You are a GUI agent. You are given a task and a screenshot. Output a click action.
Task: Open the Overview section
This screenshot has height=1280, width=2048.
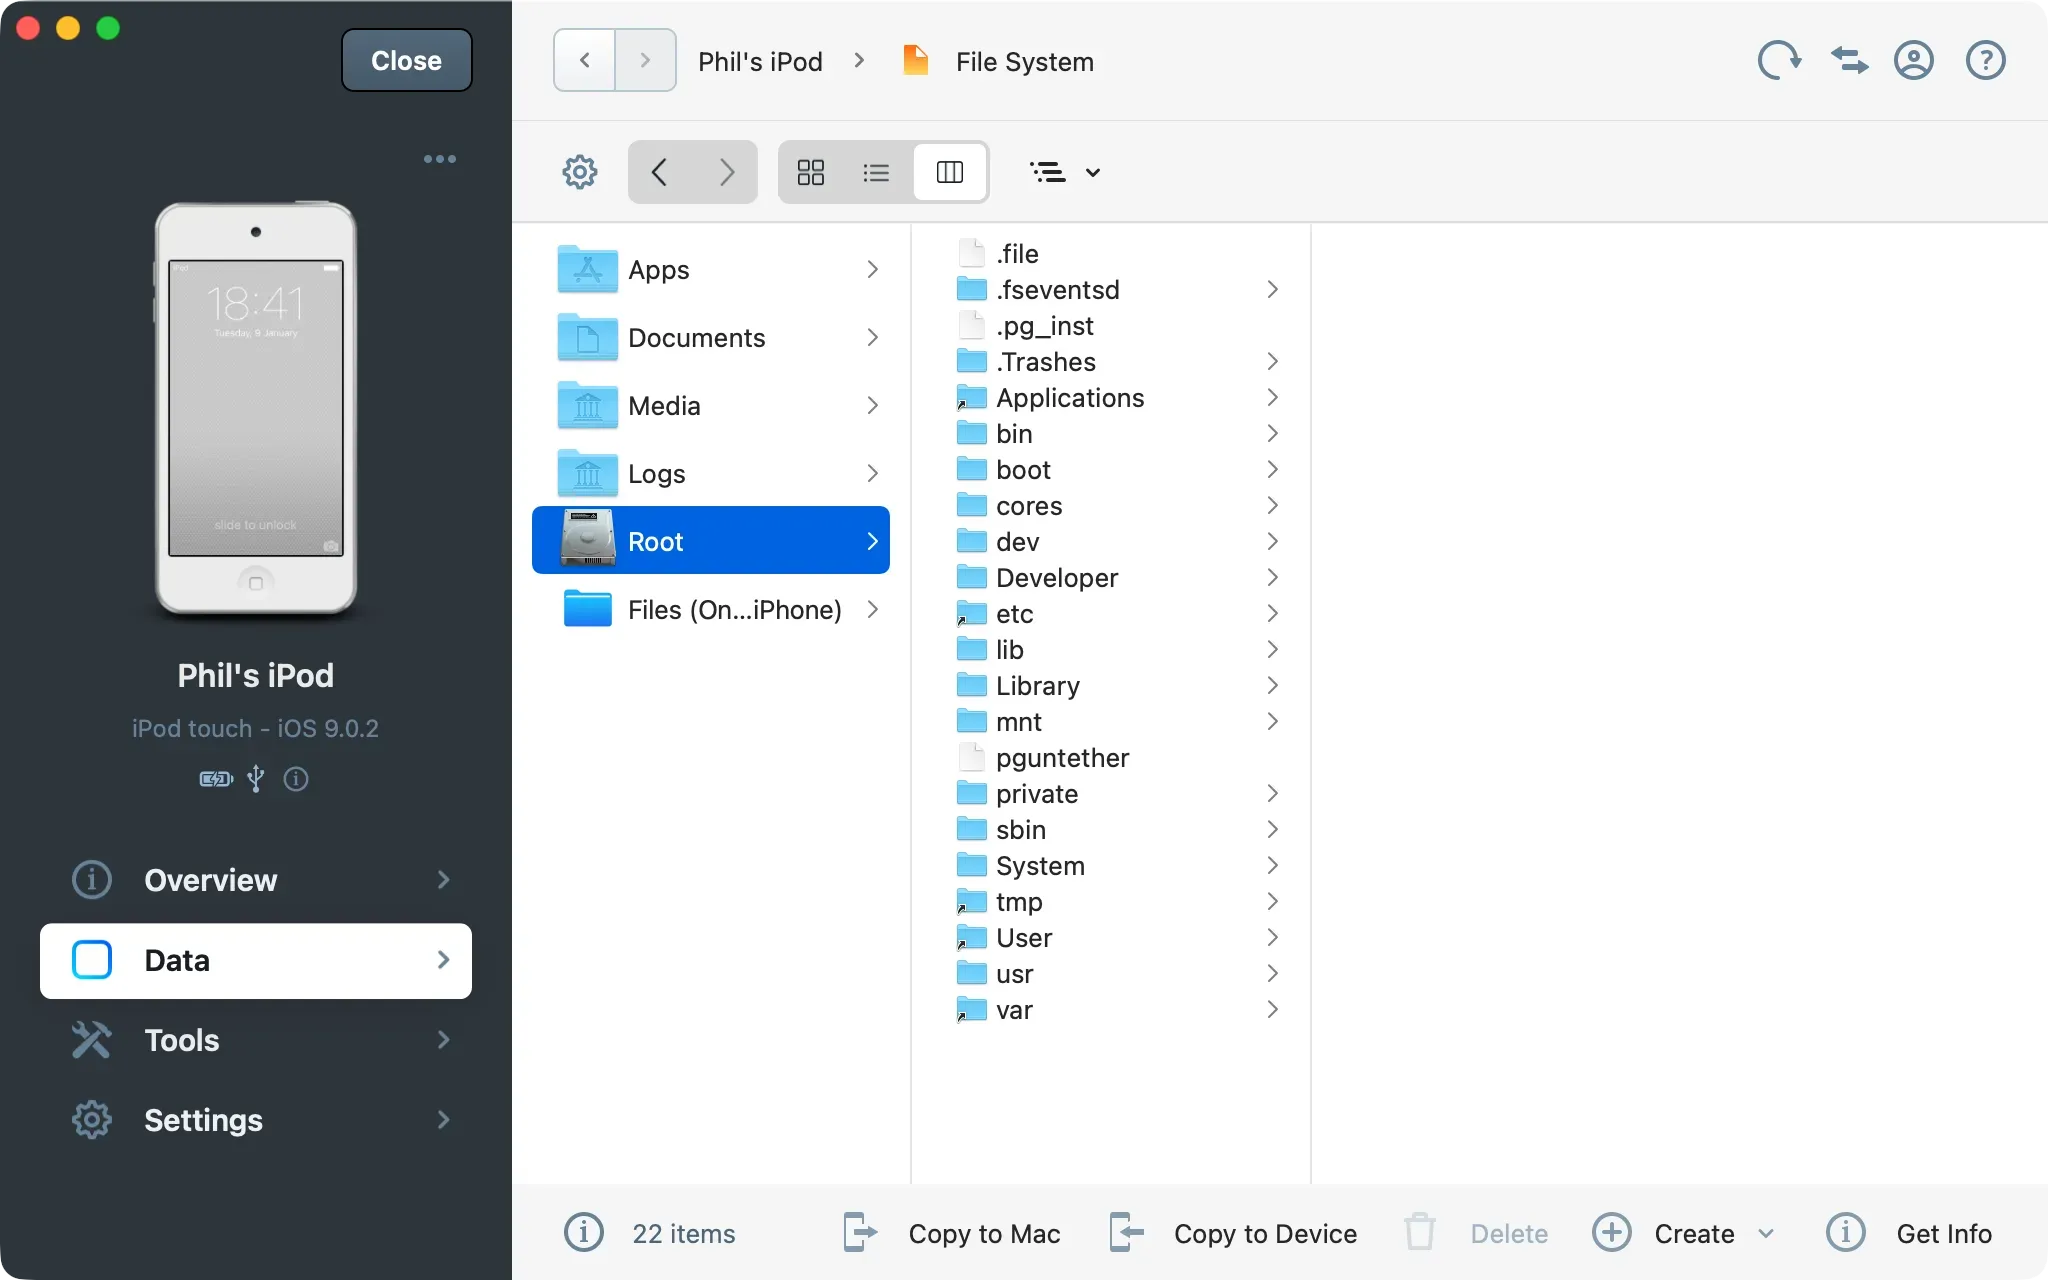coord(211,880)
